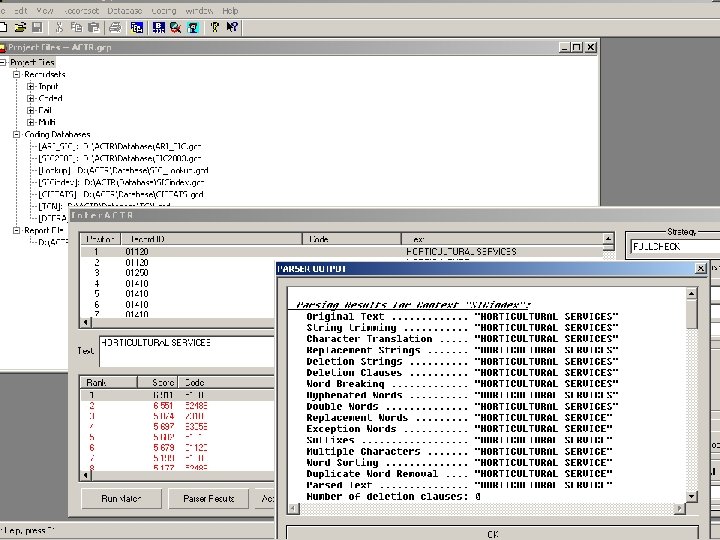
Task: Open the Help menu
Action: (230, 11)
